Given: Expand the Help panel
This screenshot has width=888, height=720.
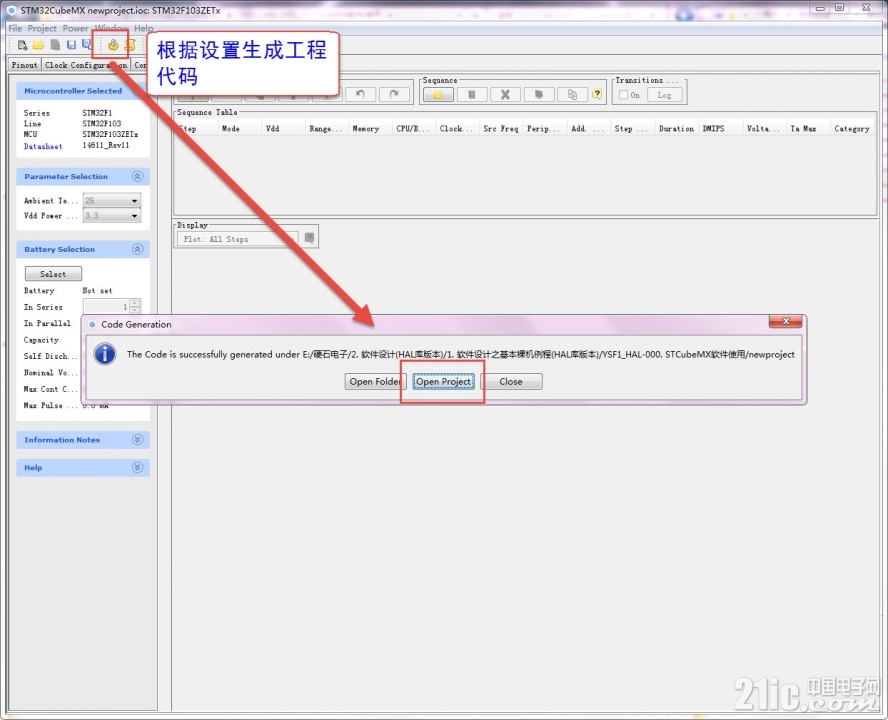Looking at the screenshot, I should coord(138,467).
